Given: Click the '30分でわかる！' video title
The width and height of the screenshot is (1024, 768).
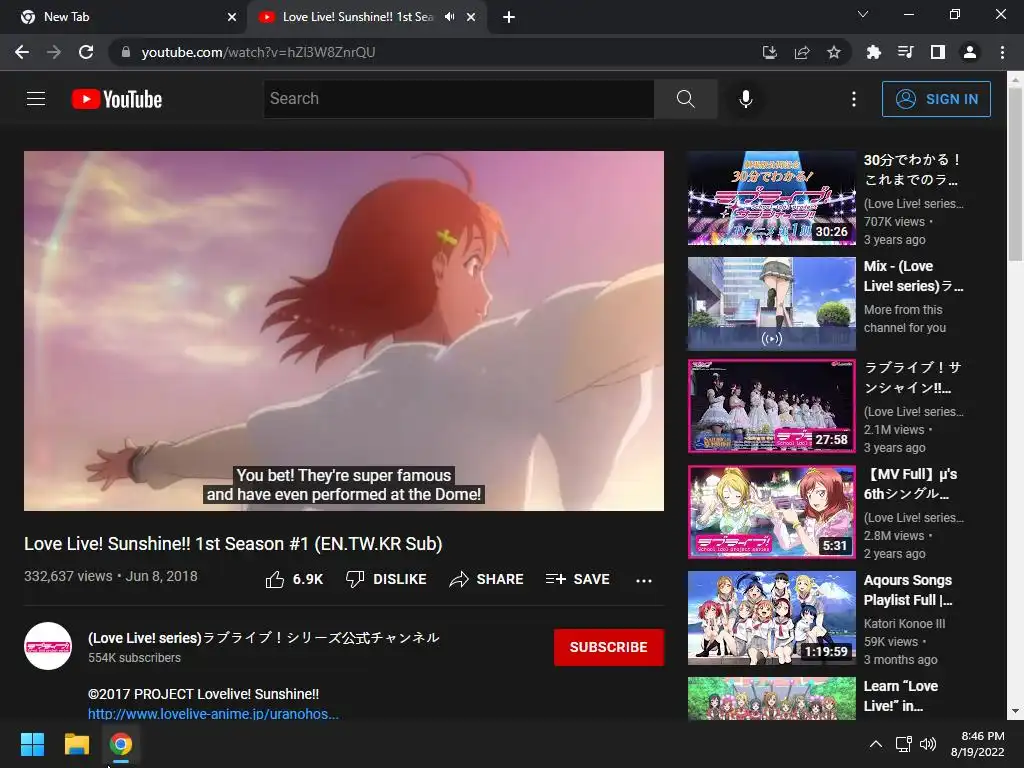Looking at the screenshot, I should [x=912, y=169].
